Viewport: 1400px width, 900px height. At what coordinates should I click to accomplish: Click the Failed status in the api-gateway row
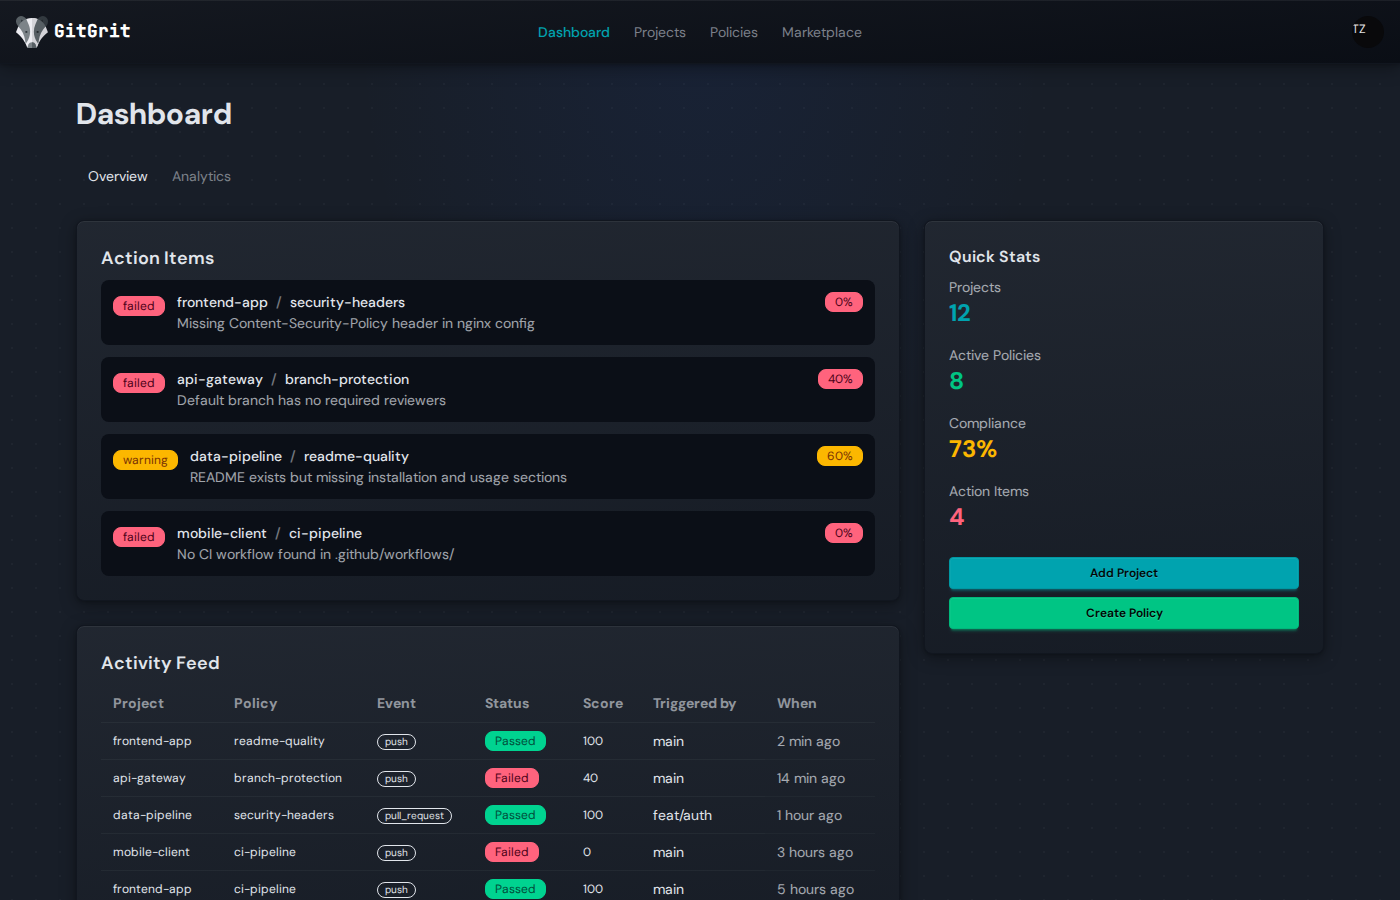coord(512,778)
